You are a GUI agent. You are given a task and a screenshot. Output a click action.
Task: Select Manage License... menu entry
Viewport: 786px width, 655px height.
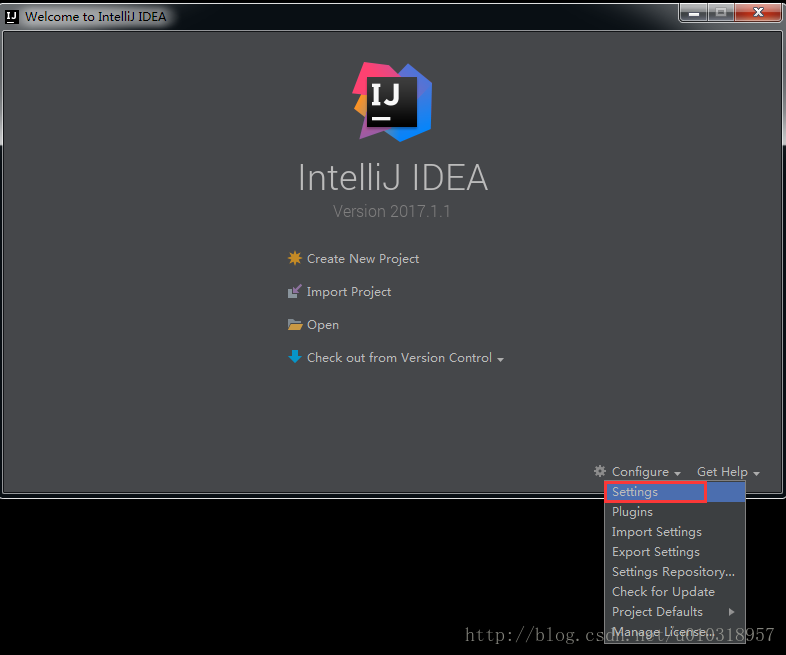coord(675,632)
